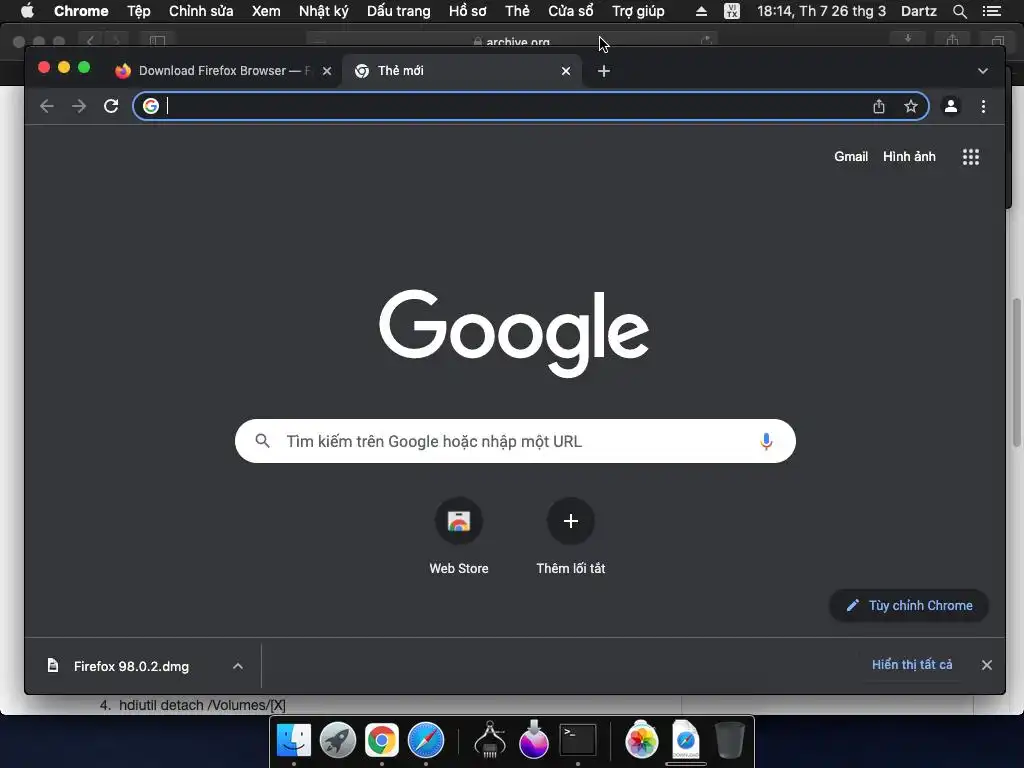Screen dimensions: 1024x768
Task: Click the Google logo
Action: [514, 333]
